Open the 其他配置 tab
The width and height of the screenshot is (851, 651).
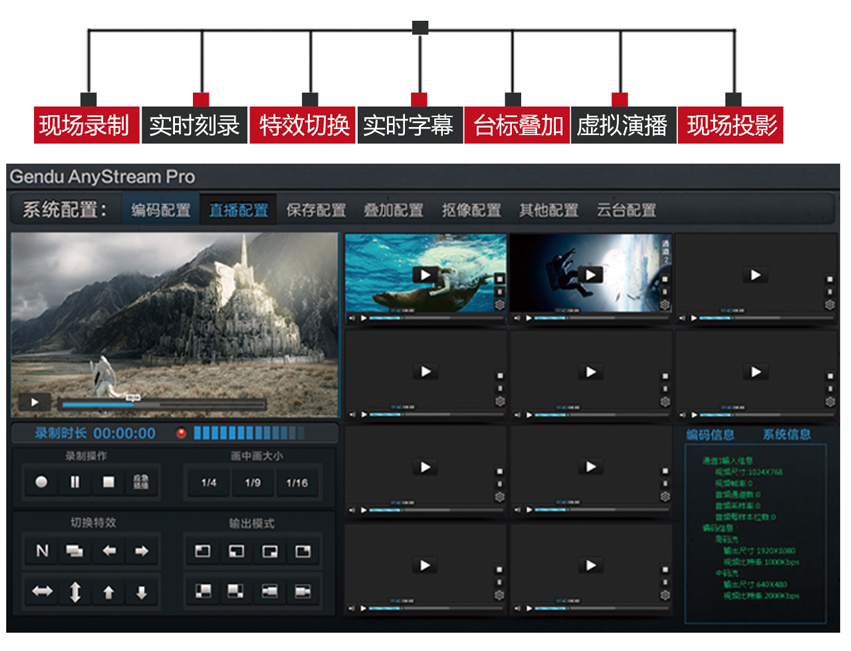549,210
